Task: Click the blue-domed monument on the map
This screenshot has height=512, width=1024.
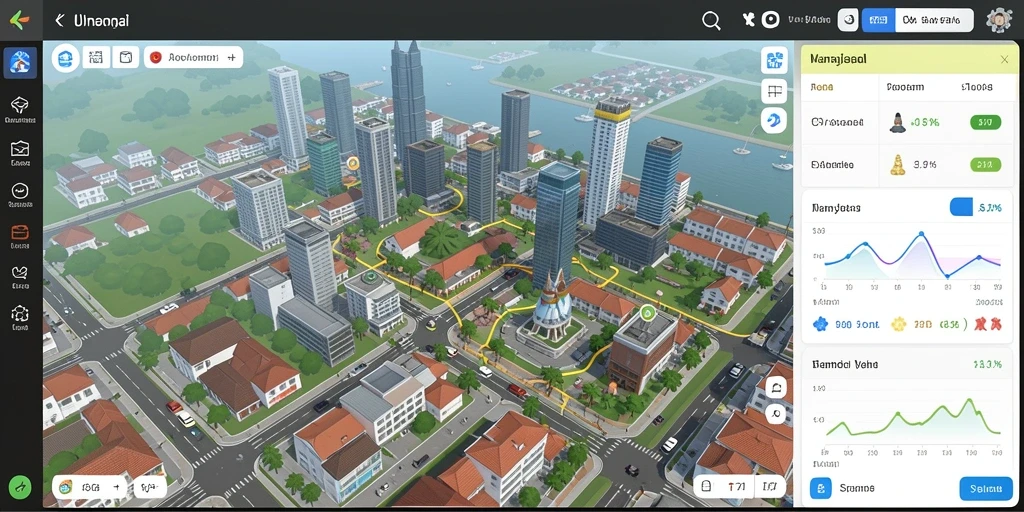Action: (x=552, y=311)
